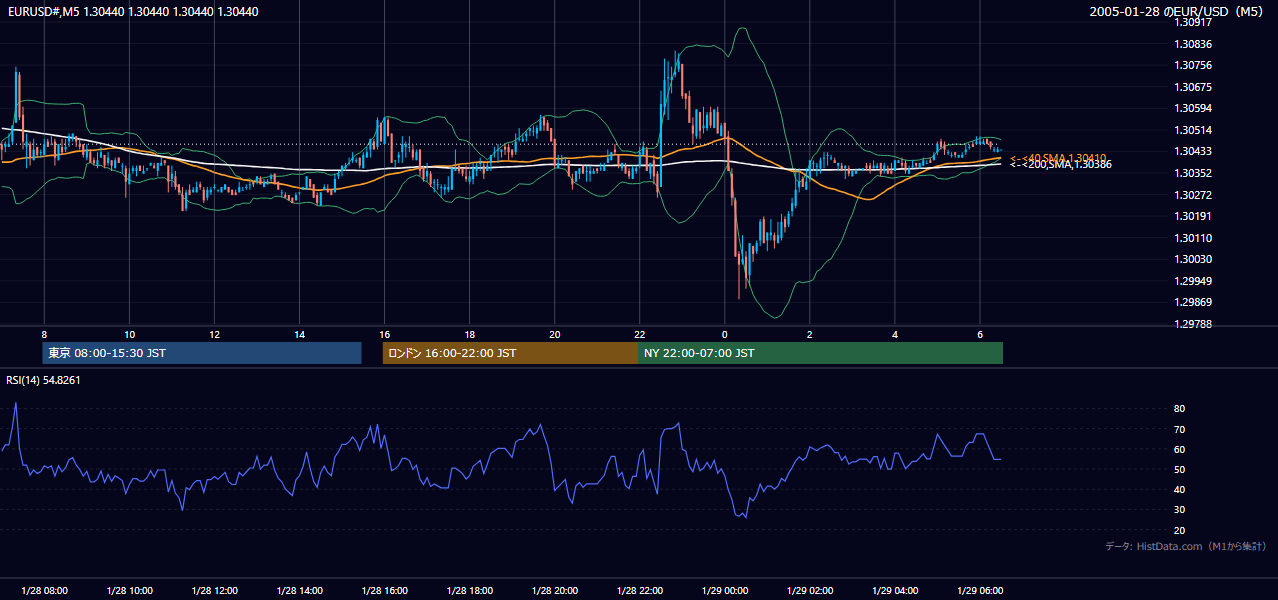Click the 1/29 02:00 timestamp label
Screen dimensions: 1278x600
[x=810, y=590]
